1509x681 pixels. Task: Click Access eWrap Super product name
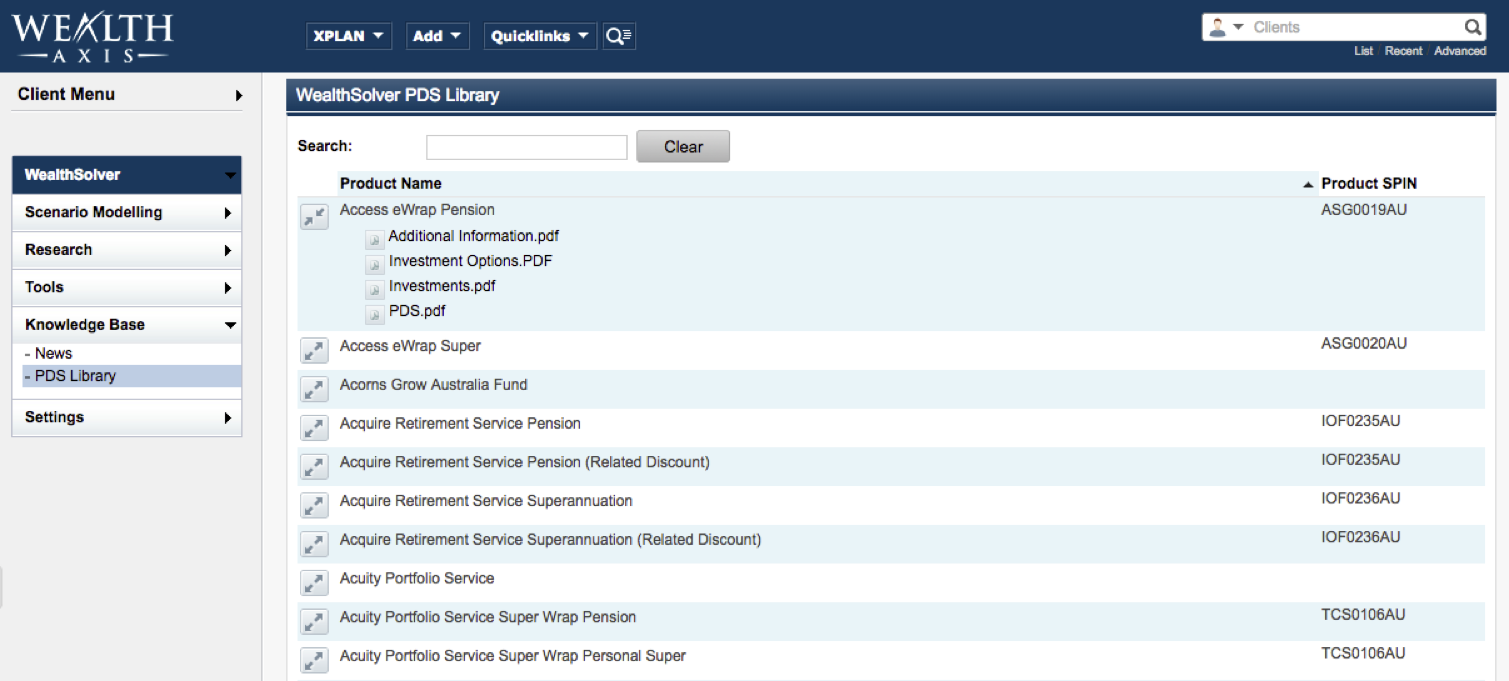click(x=410, y=346)
